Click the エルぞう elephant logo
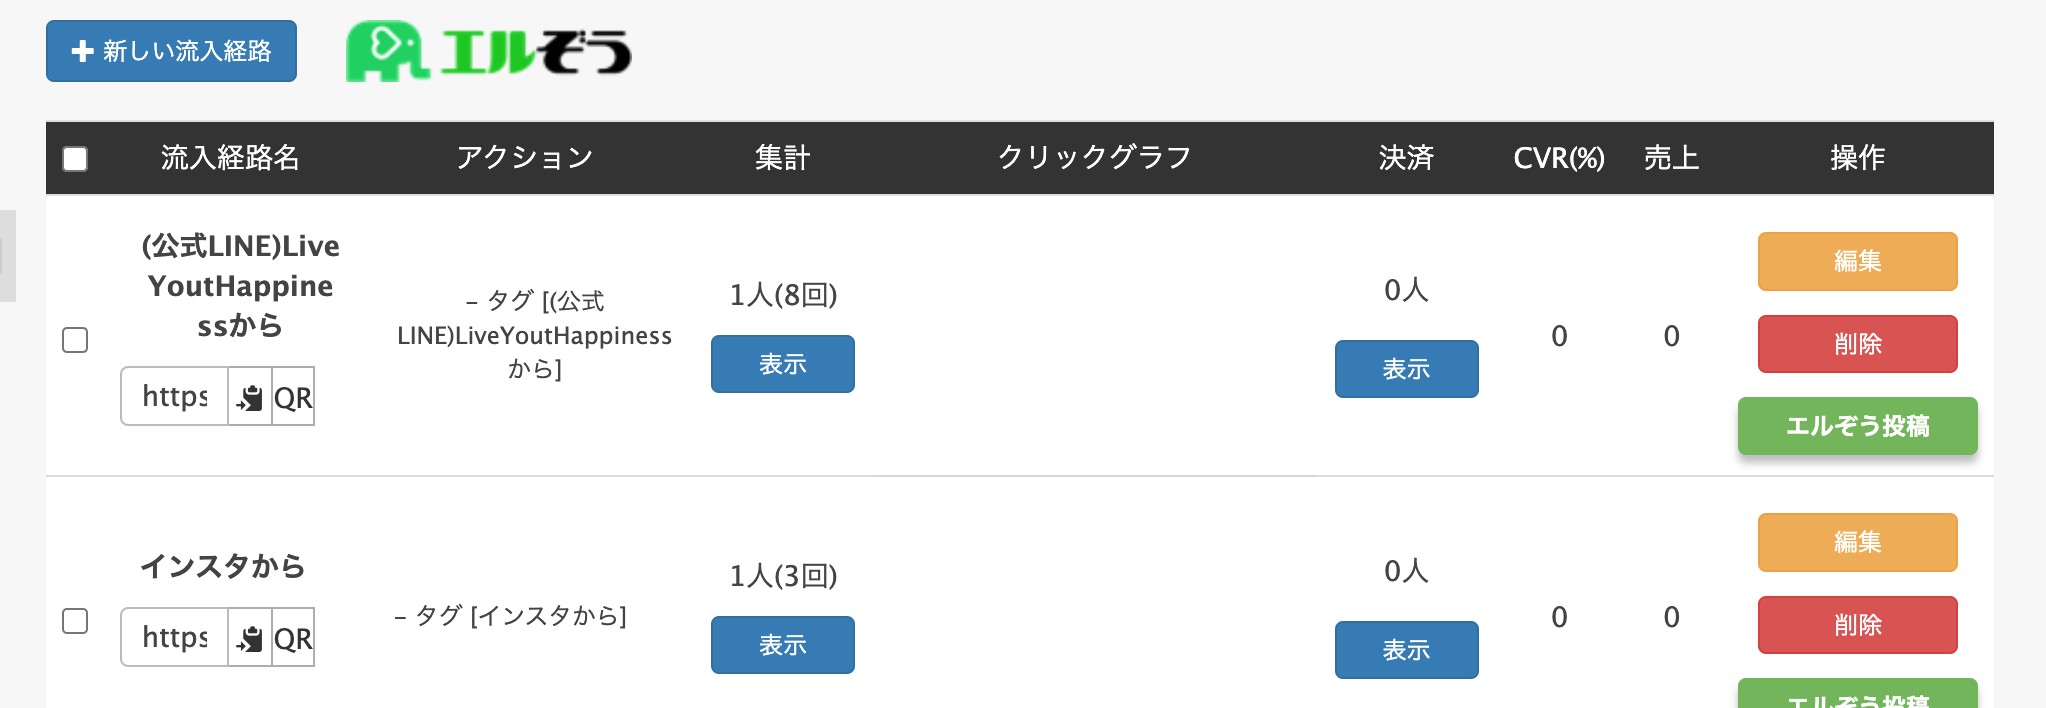 [489, 51]
